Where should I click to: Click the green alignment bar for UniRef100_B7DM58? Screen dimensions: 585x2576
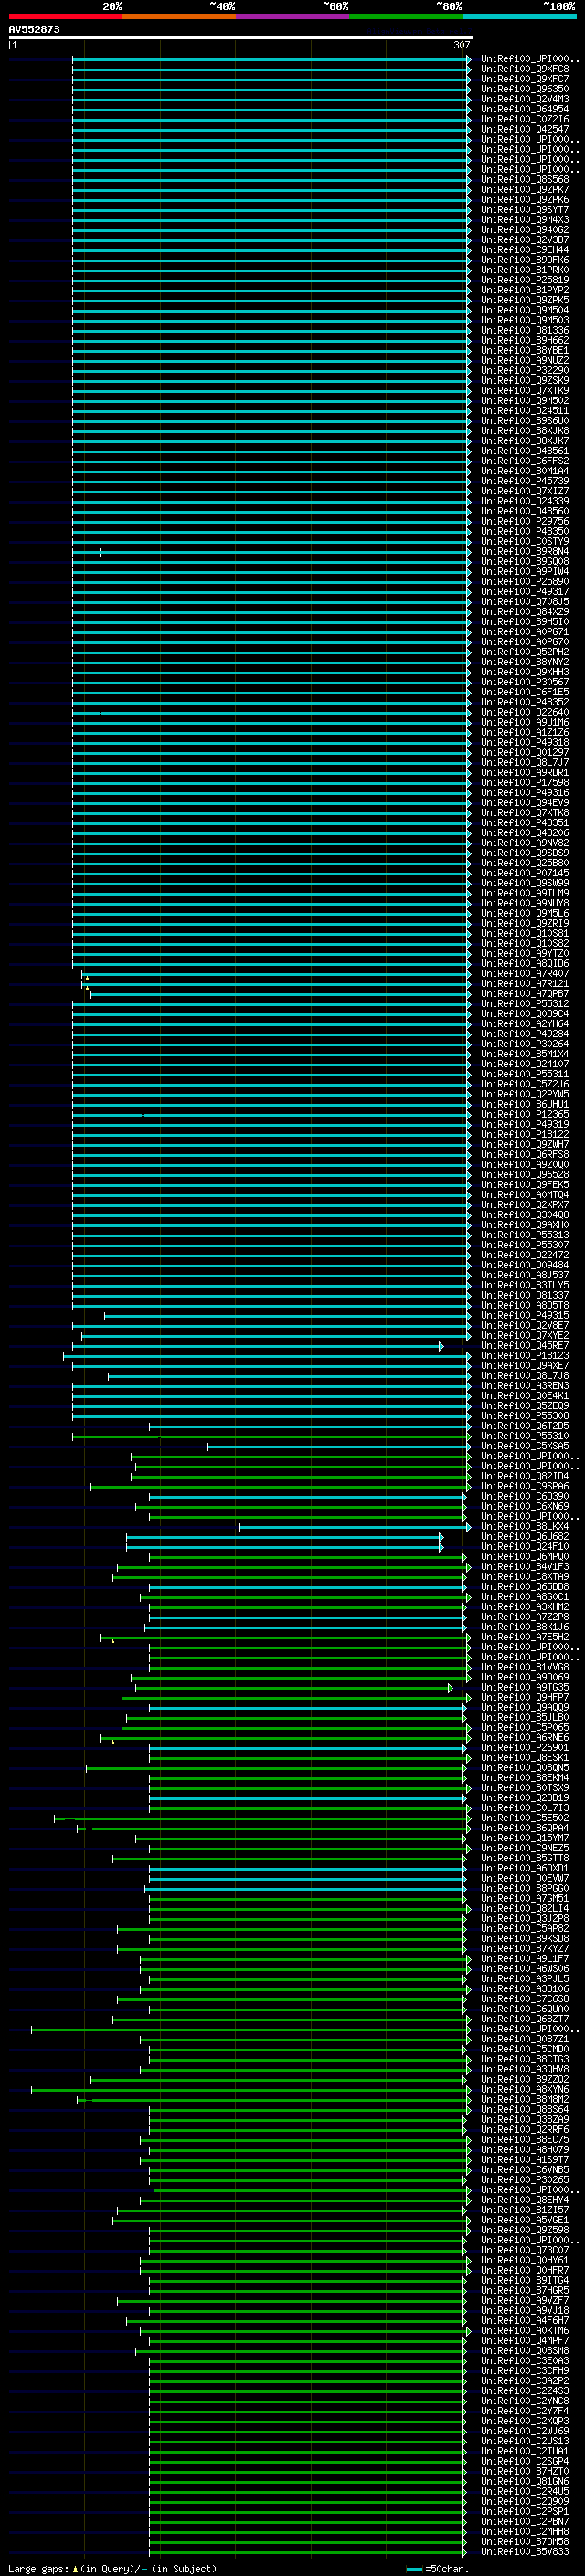click(x=307, y=2542)
